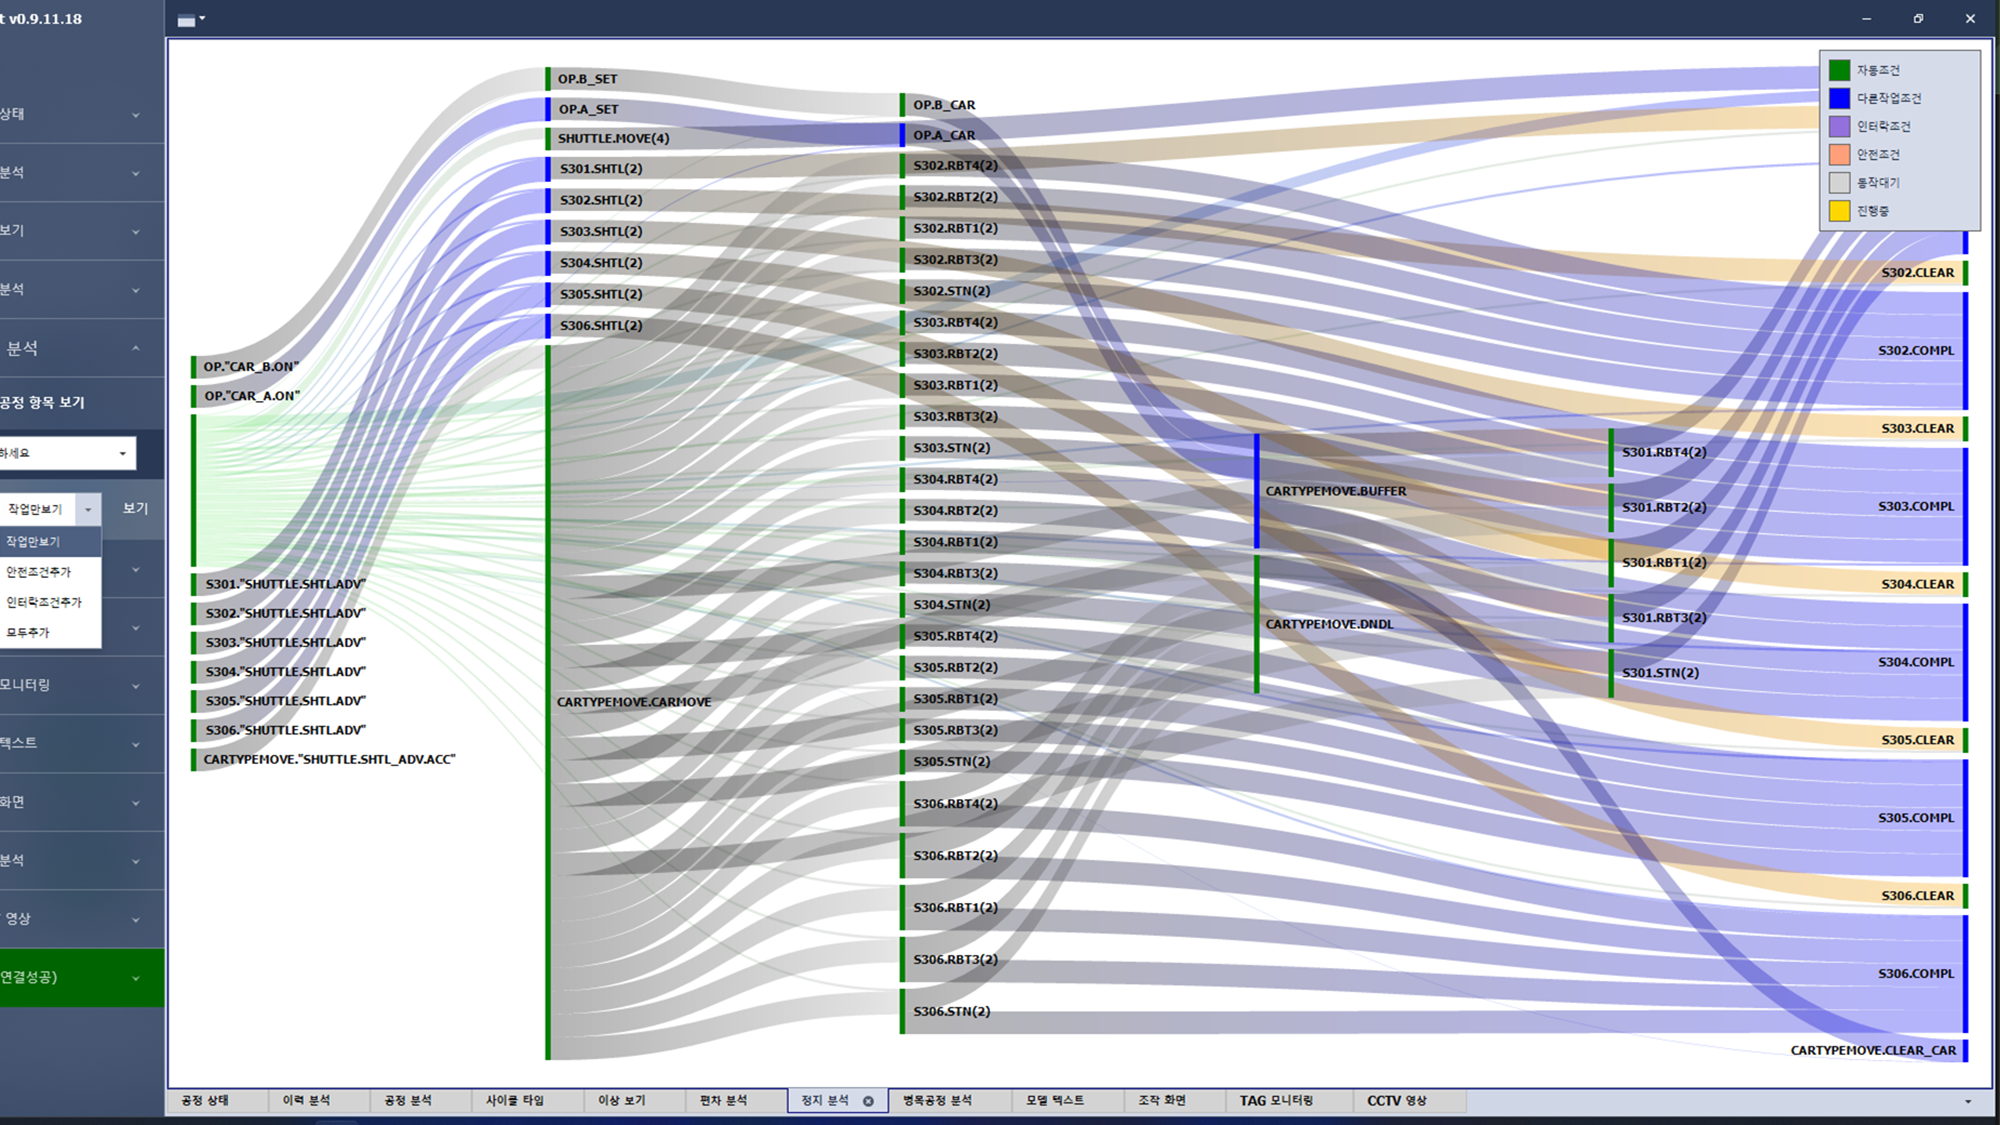This screenshot has height=1125, width=2000.
Task: Choose 인터락조건추가 option in list
Action: tap(44, 602)
